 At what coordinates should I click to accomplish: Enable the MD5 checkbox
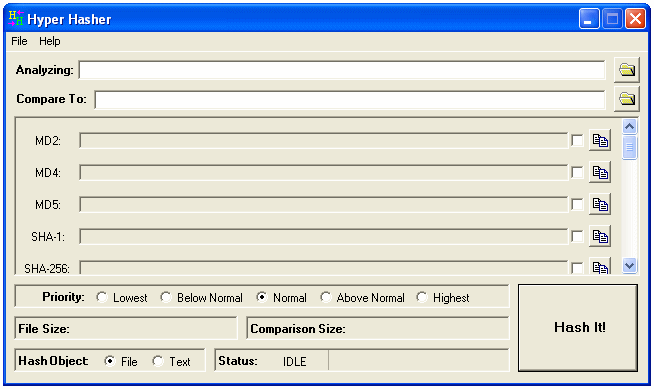click(577, 204)
